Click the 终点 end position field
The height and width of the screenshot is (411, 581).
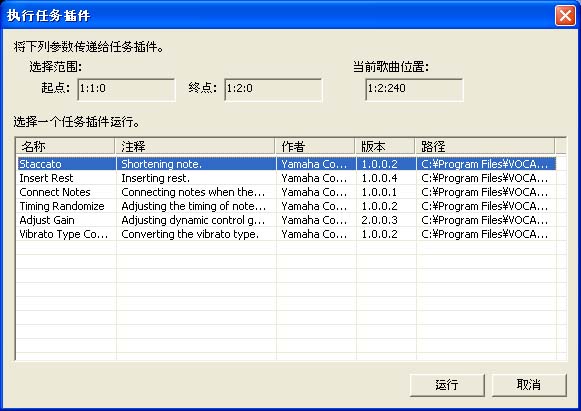(273, 89)
